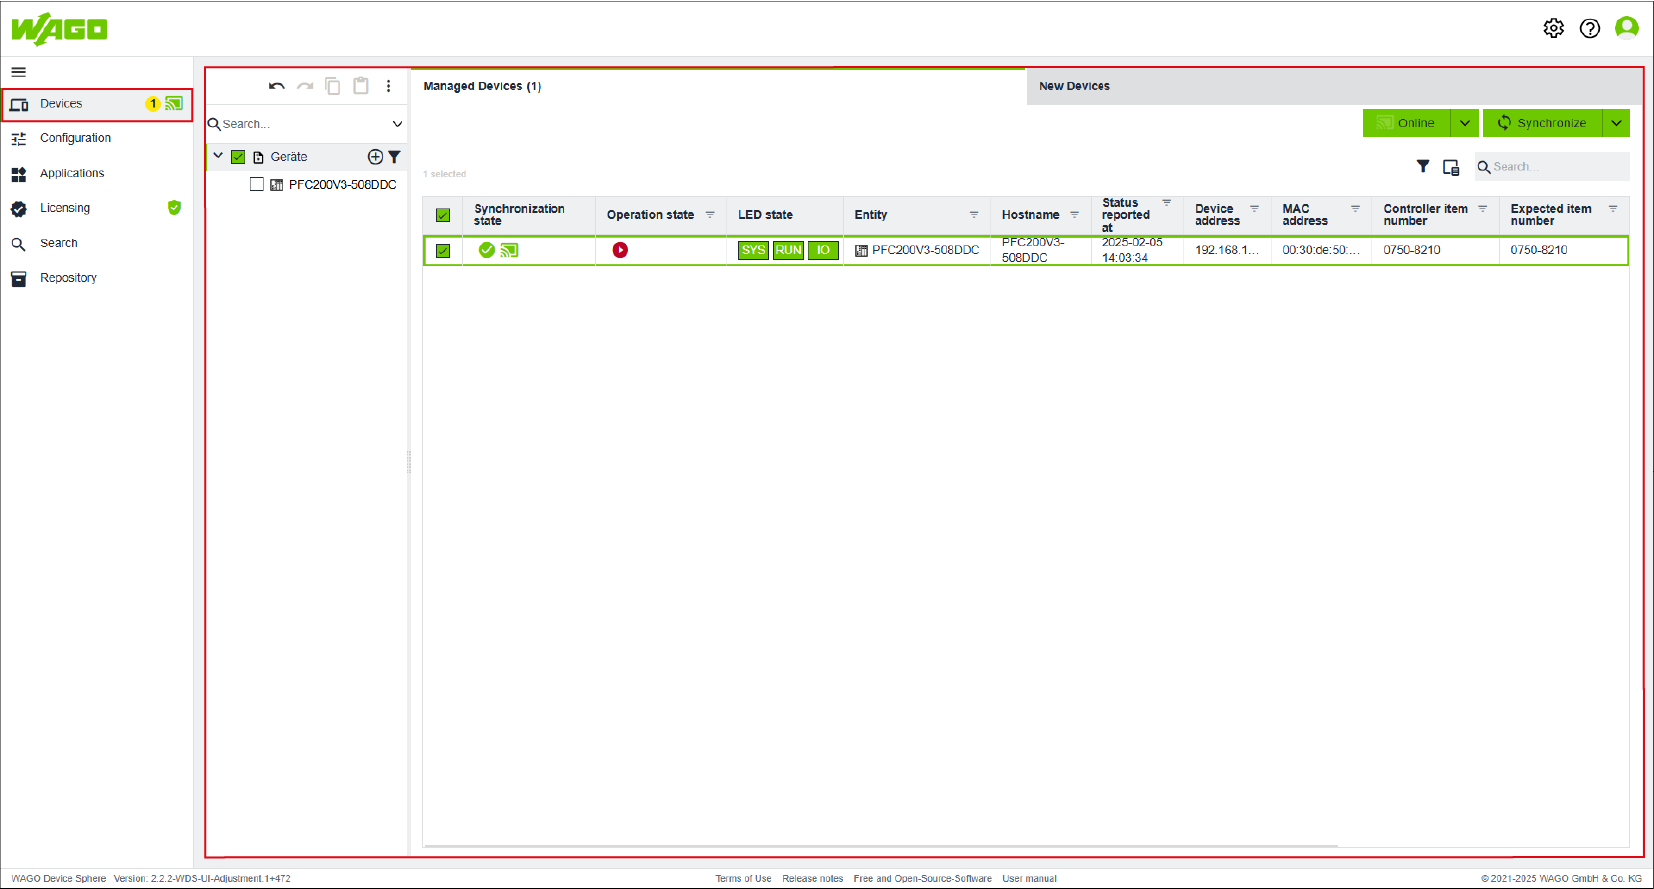This screenshot has width=1654, height=889.
Task: Click the red operation state icon
Action: [x=620, y=250]
